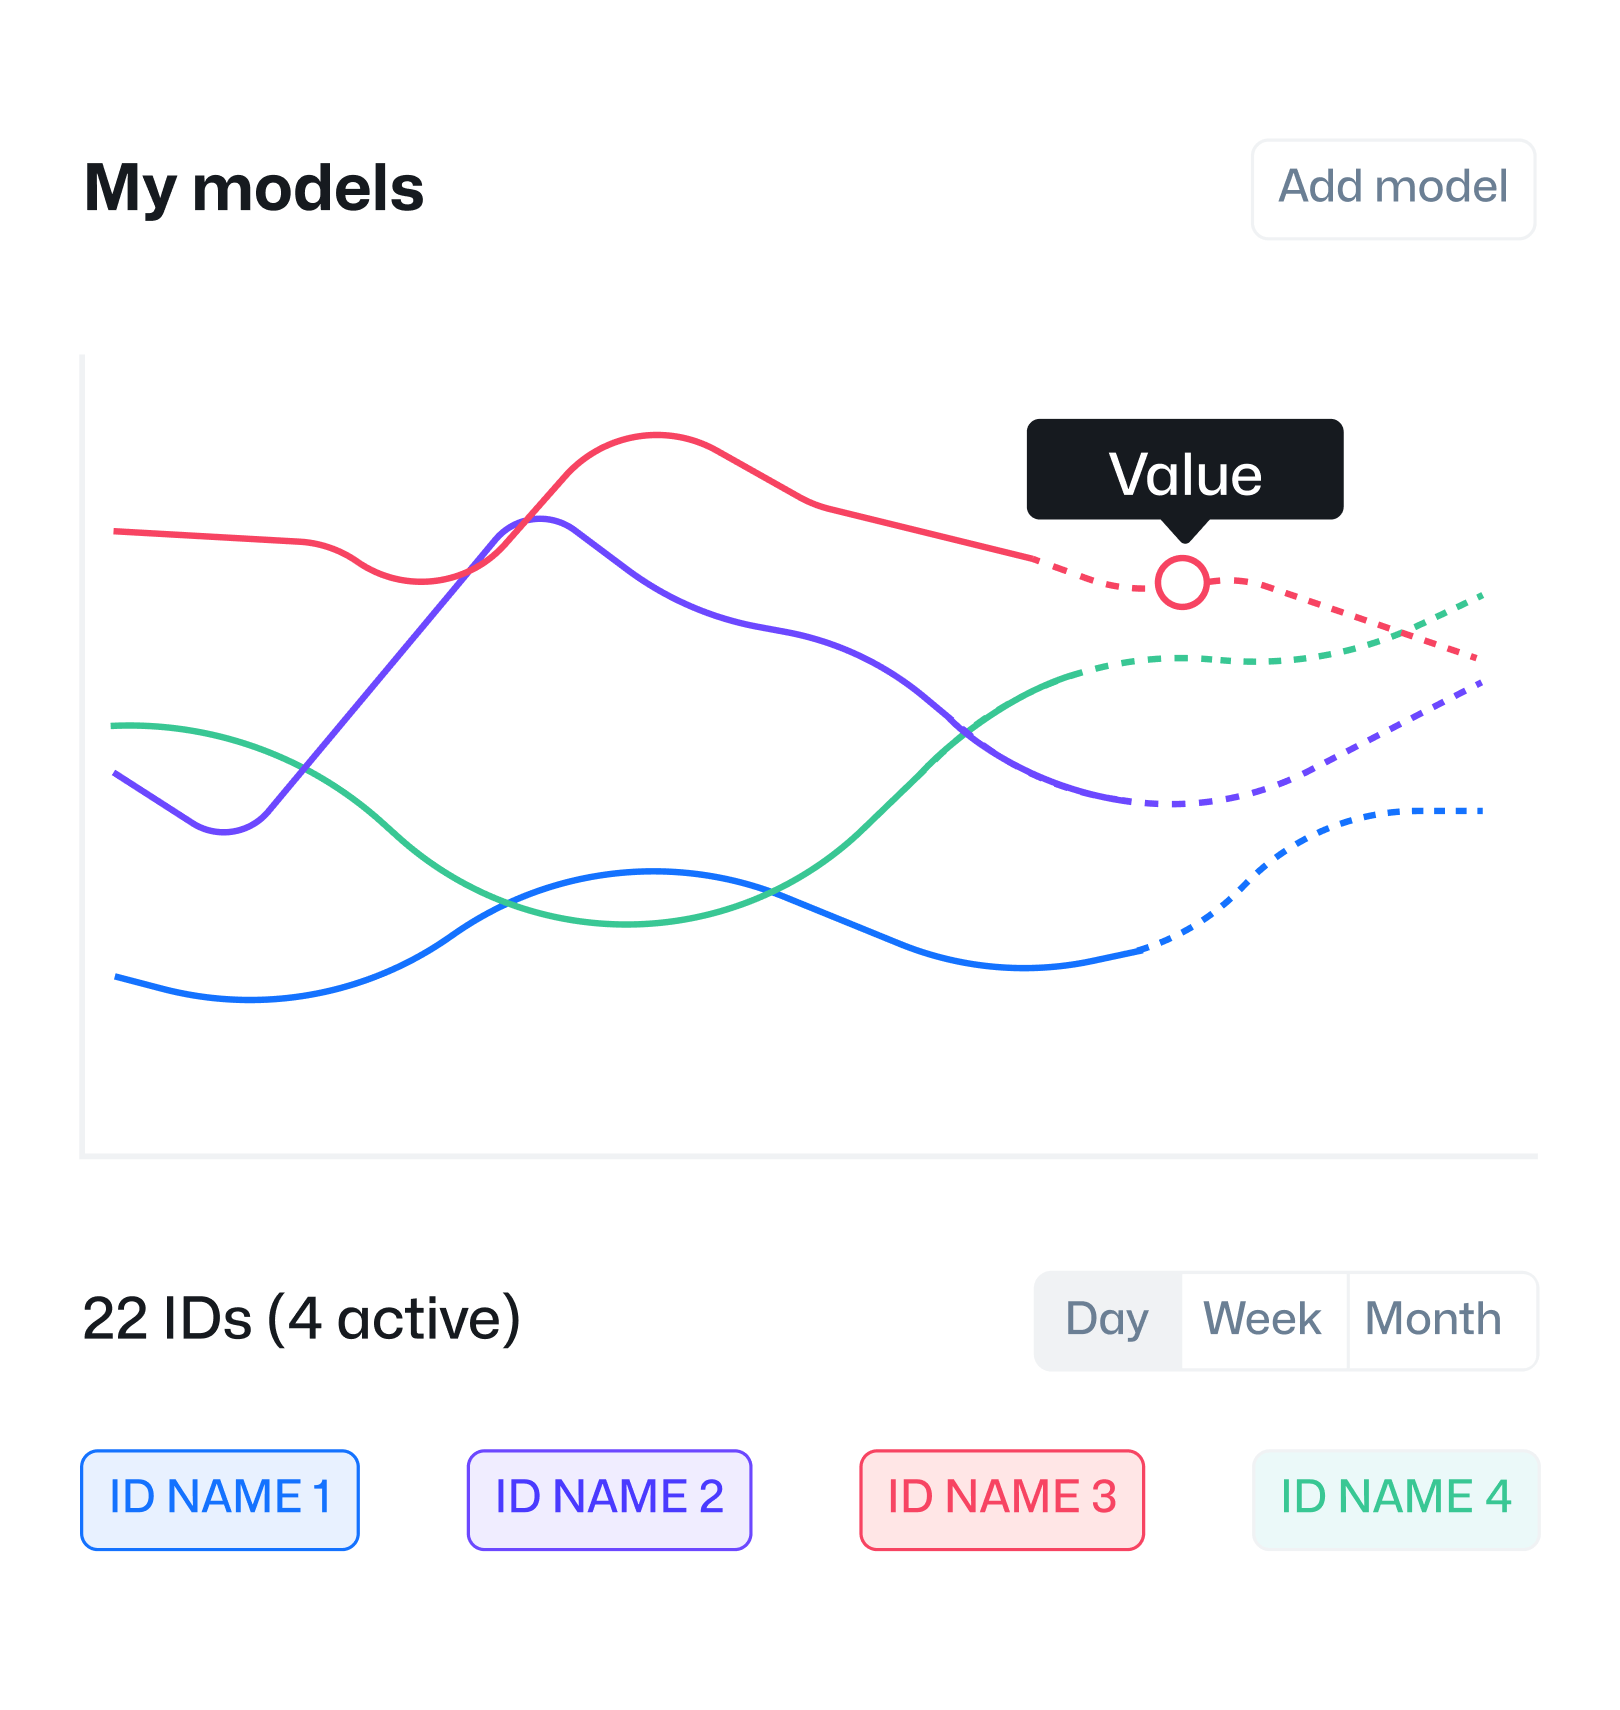Screen dimensions: 1620x1710
Task: Click the blue ID NAME 1 color chip
Action: point(219,1498)
